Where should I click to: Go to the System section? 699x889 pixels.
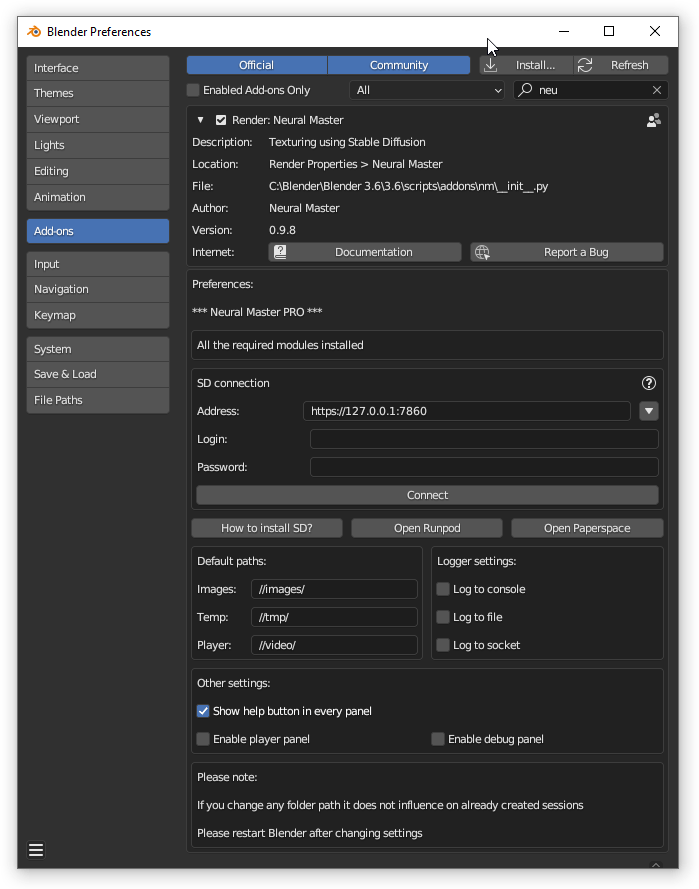click(98, 349)
